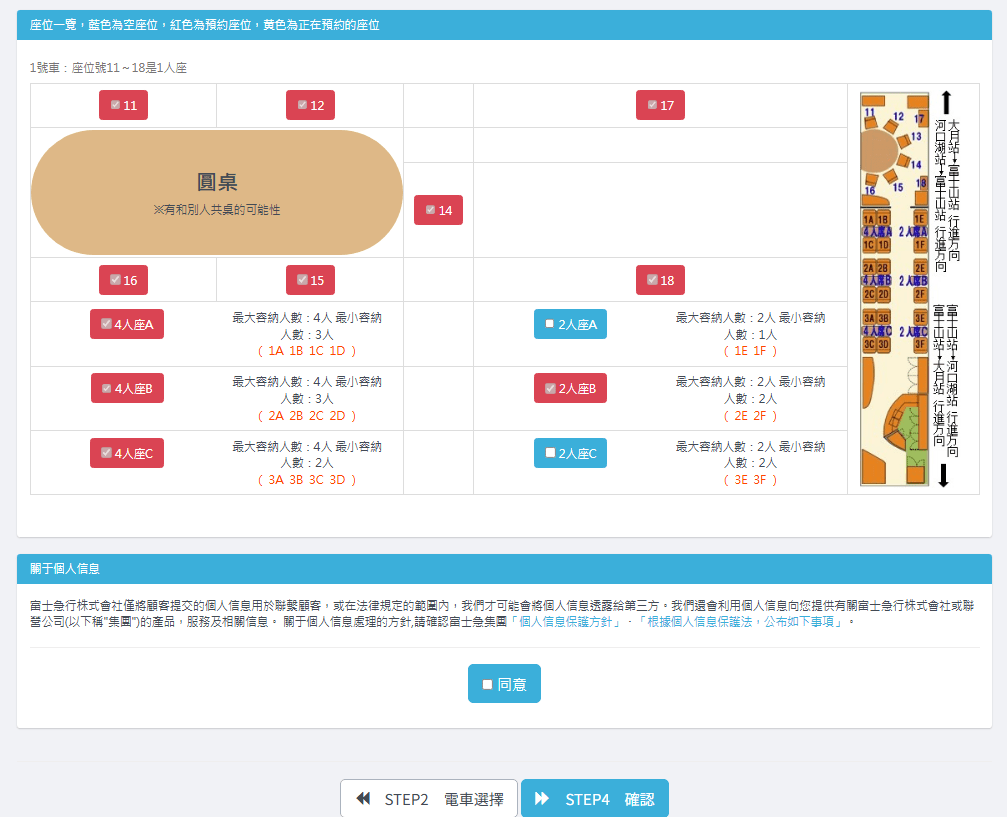Select seat 18 button
The width and height of the screenshot is (1007, 817).
660,280
